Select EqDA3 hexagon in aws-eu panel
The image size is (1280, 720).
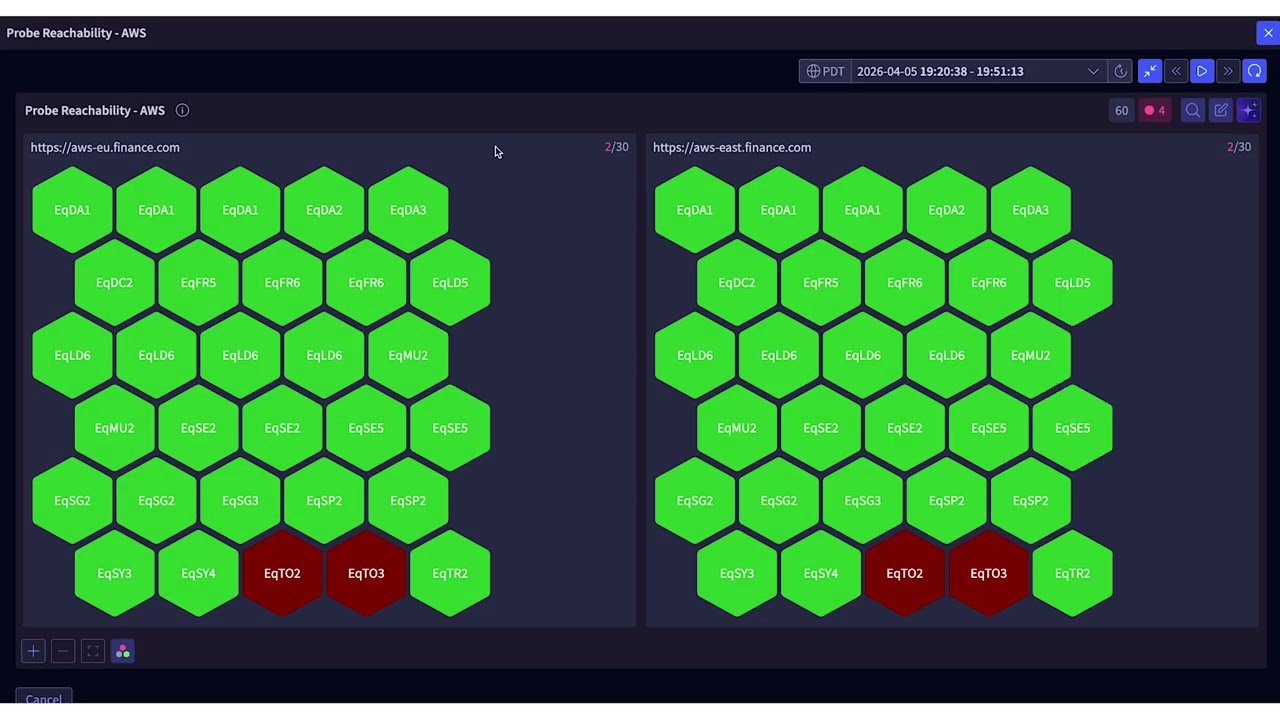click(408, 210)
